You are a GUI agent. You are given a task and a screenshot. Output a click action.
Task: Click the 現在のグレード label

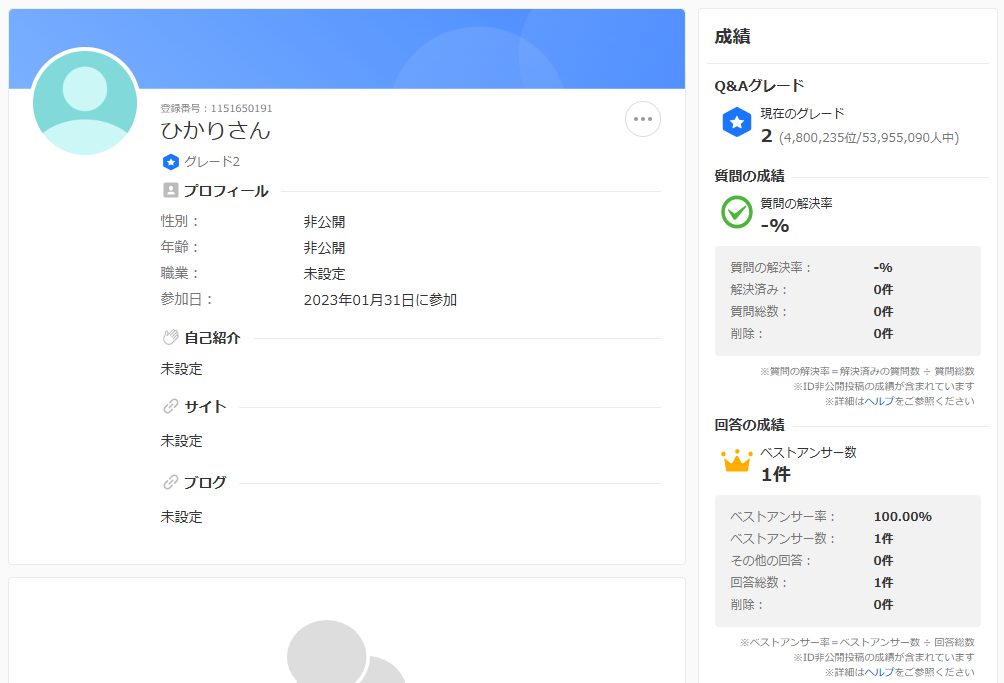point(802,113)
